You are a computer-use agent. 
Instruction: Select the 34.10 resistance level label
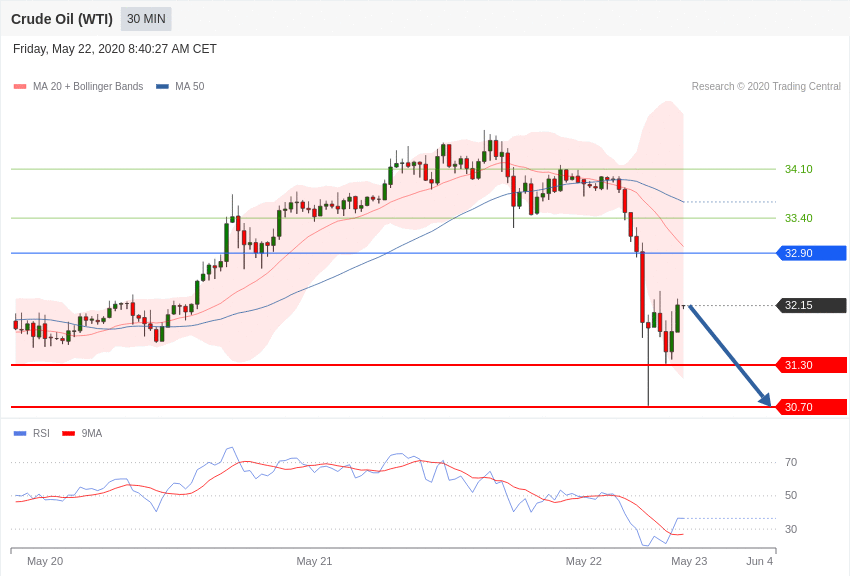pos(799,169)
